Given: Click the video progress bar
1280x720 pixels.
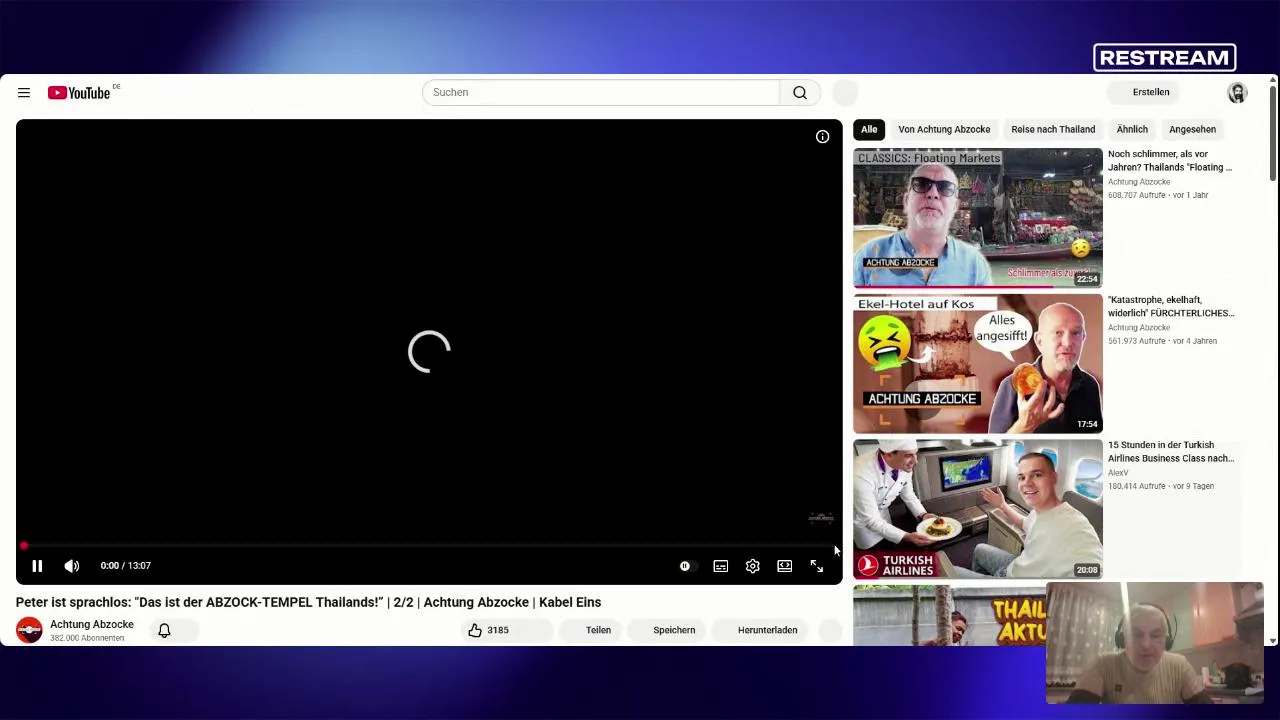Looking at the screenshot, I should click(x=429, y=546).
